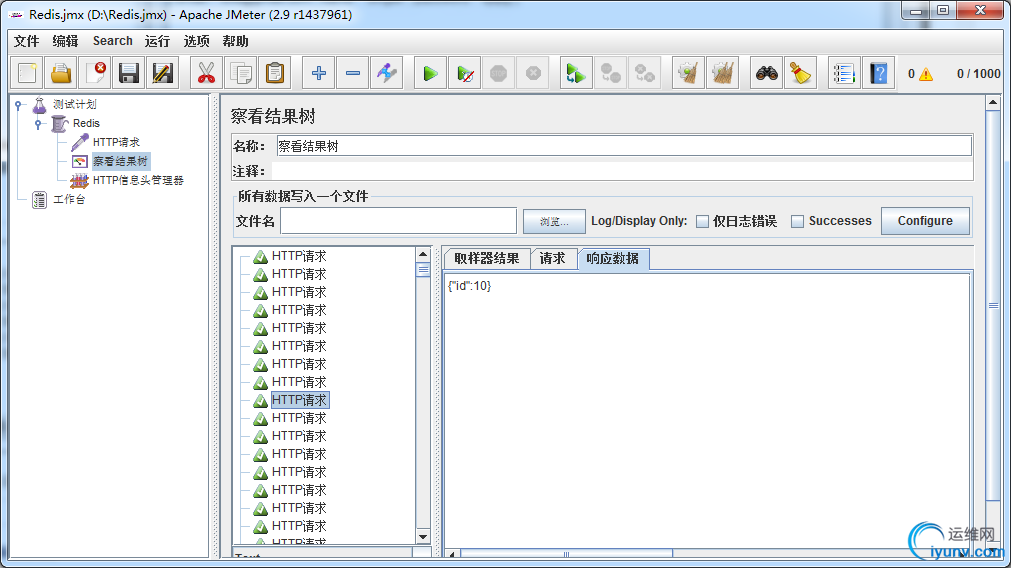This screenshot has height=568, width=1011.
Task: Select HTTP请求 sampler in left tree
Action: click(116, 142)
